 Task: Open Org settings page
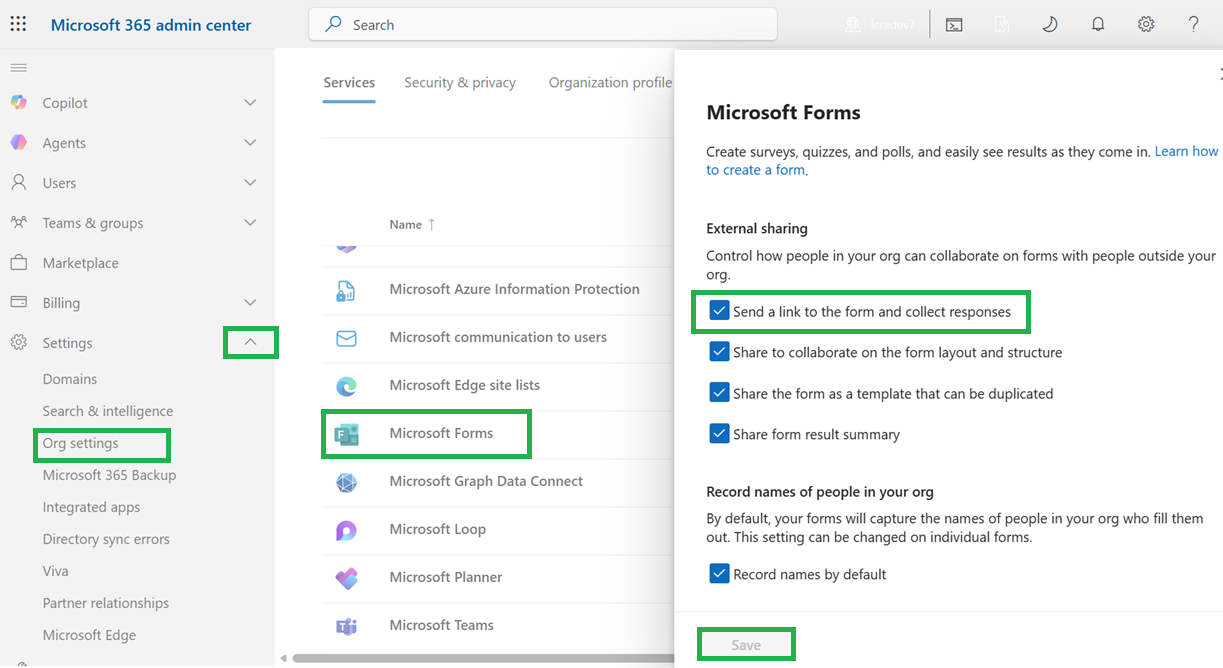pyautogui.click(x=80, y=443)
